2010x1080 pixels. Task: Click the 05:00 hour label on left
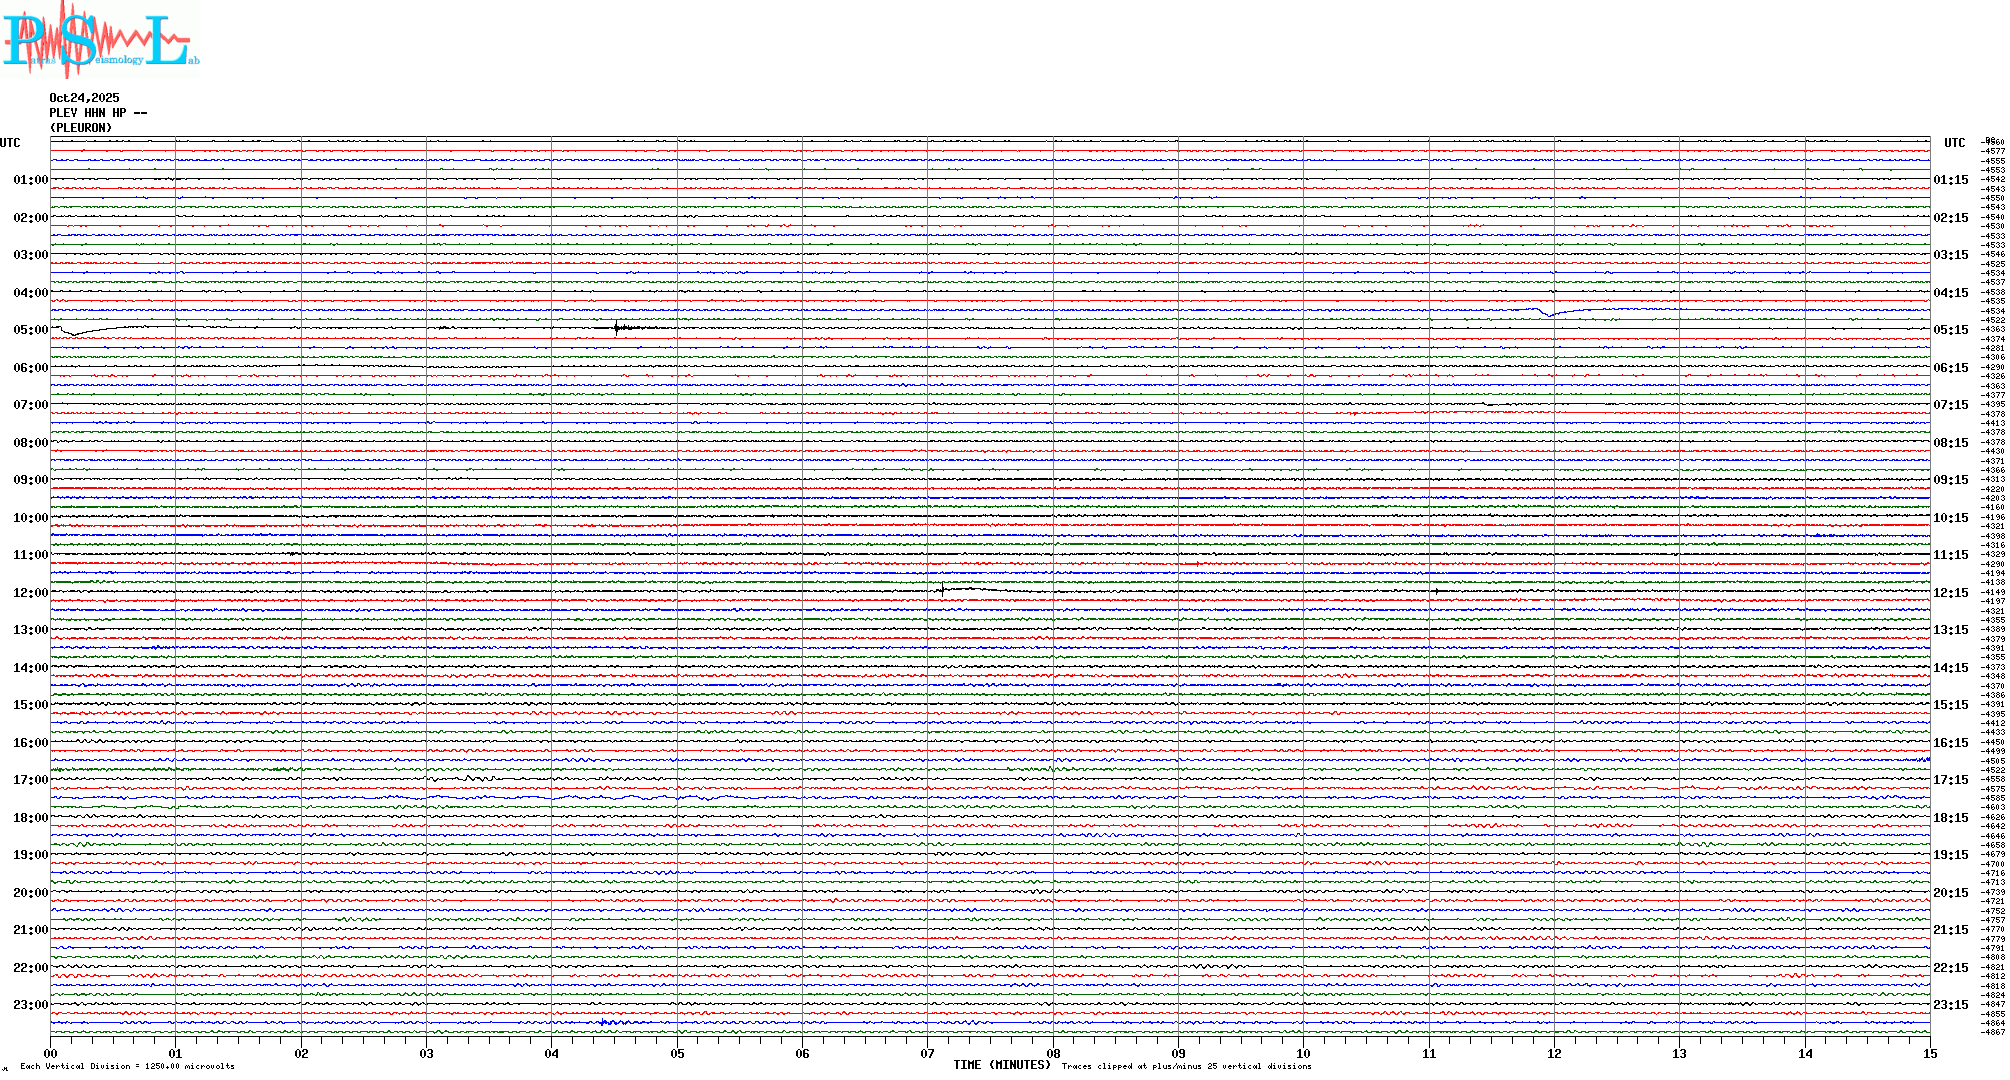point(30,330)
